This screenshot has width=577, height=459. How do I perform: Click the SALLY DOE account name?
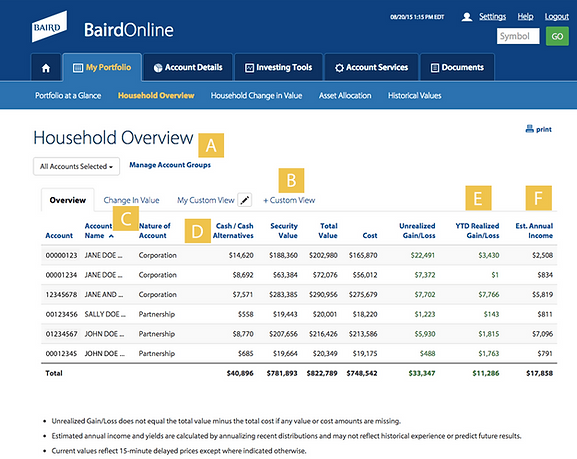click(x=105, y=314)
